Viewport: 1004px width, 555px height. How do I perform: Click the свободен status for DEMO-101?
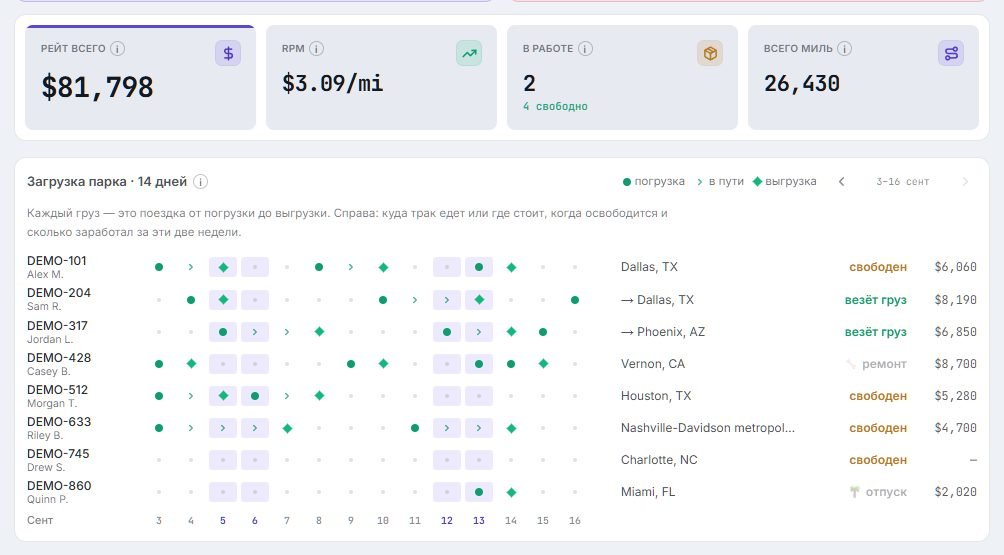[878, 267]
